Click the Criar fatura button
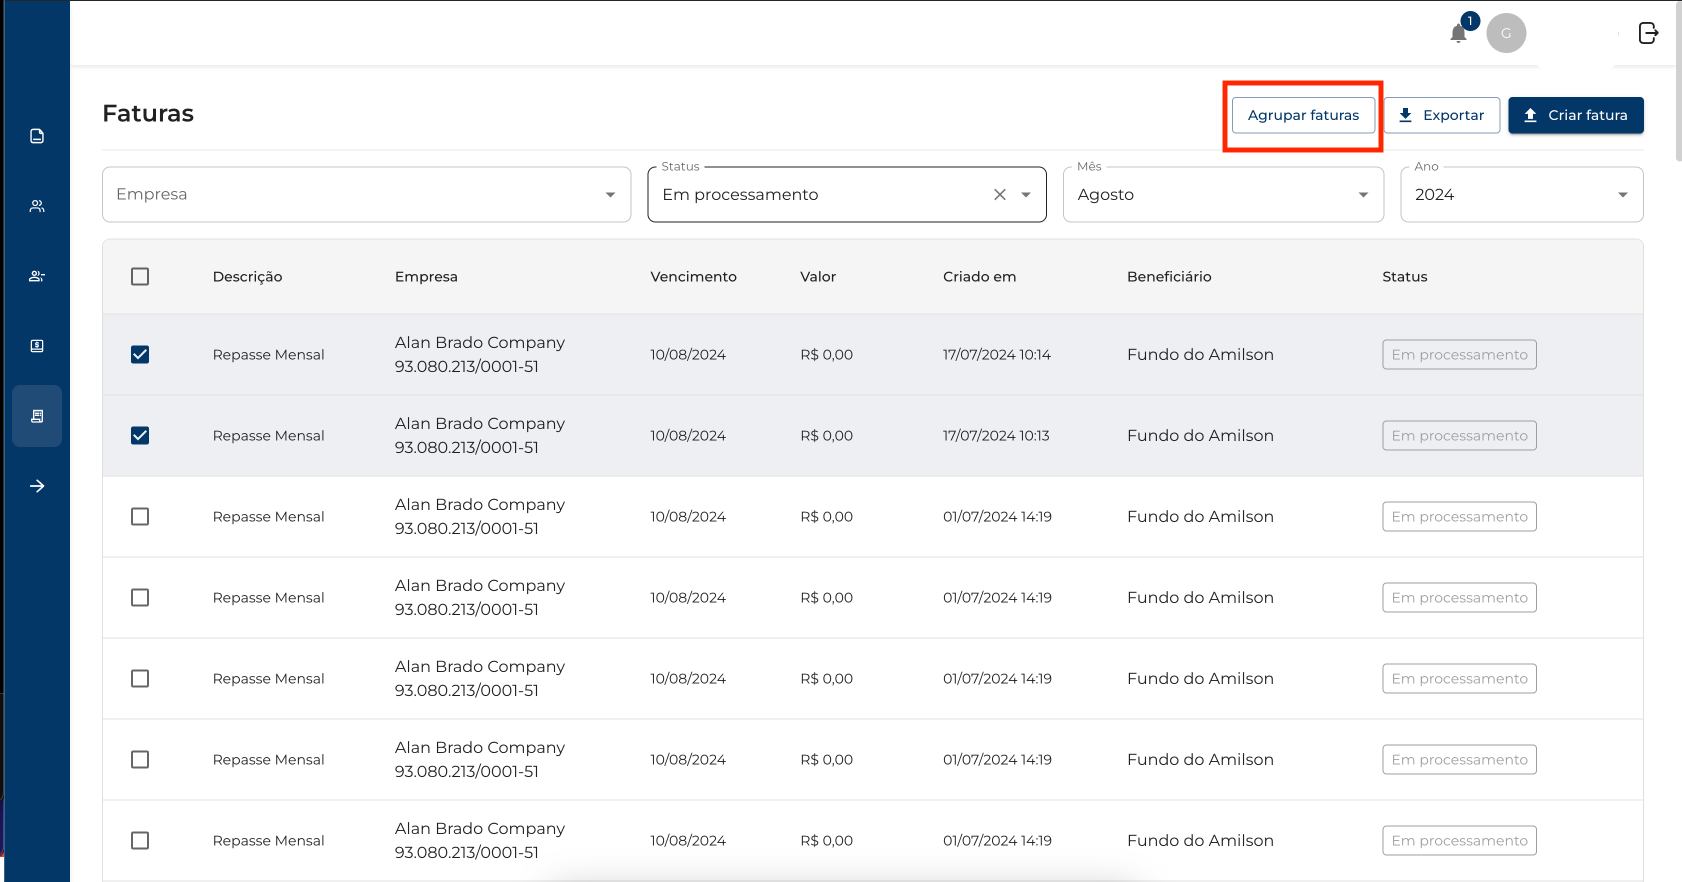 pyautogui.click(x=1575, y=115)
